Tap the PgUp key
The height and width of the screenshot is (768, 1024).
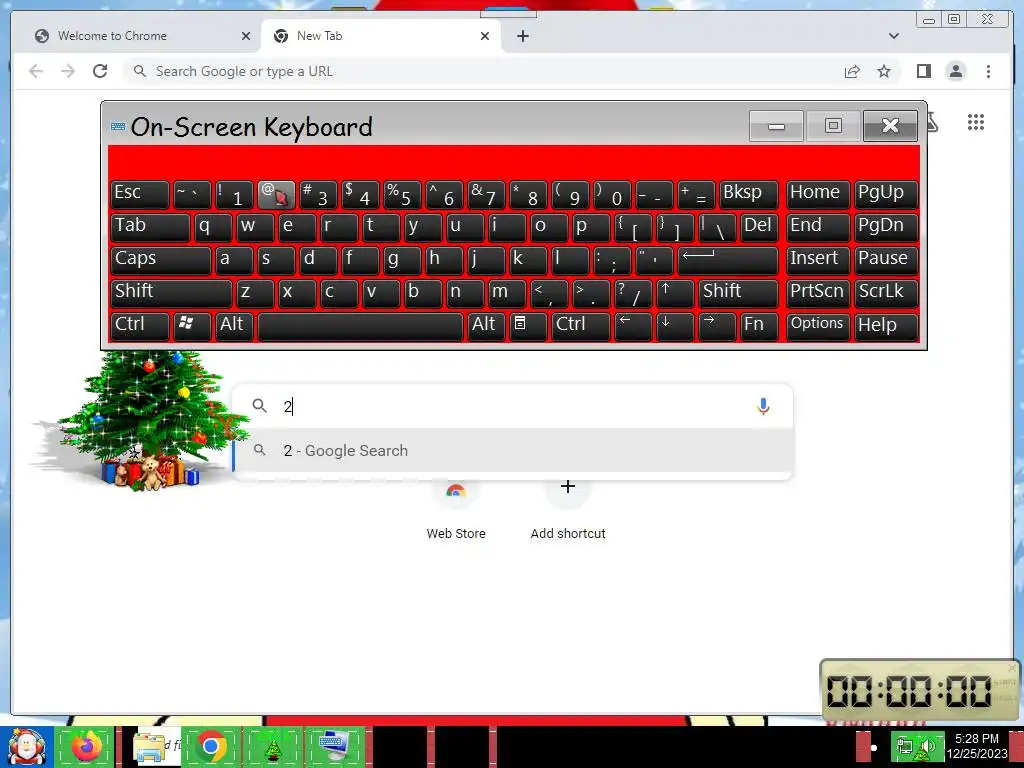pyautogui.click(x=885, y=195)
